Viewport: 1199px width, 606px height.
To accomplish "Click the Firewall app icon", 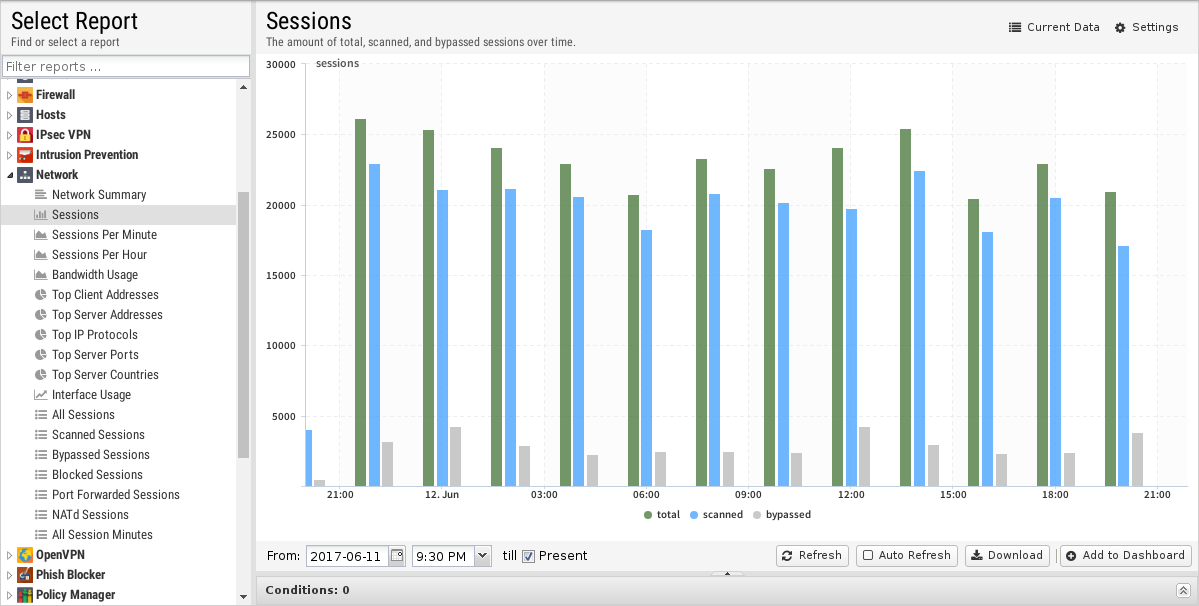I will 24,95.
